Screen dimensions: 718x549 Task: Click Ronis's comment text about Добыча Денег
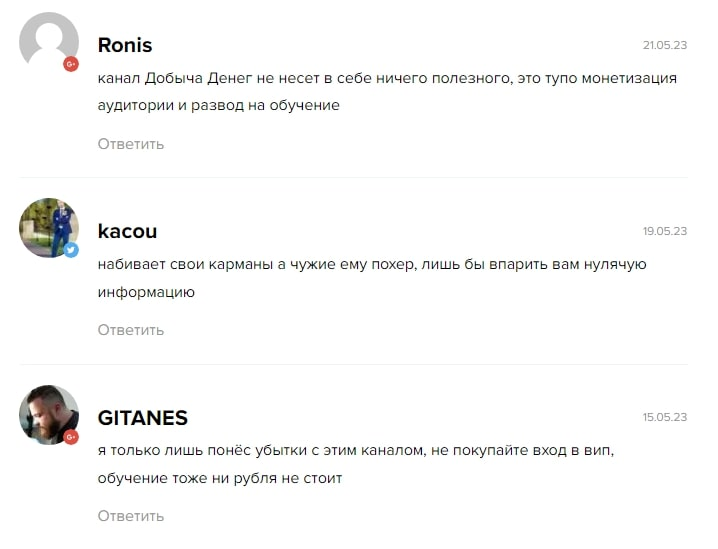pos(387,78)
